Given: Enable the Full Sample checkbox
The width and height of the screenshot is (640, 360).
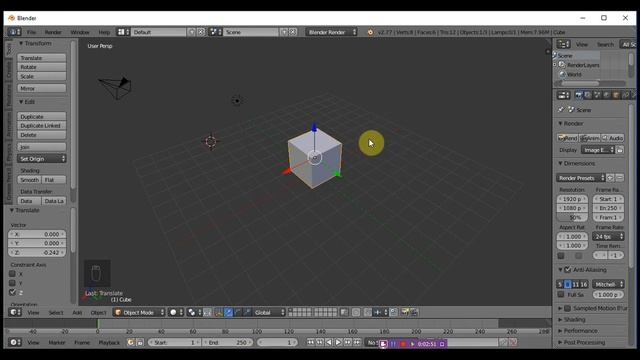Looking at the screenshot, I should click(x=561, y=294).
